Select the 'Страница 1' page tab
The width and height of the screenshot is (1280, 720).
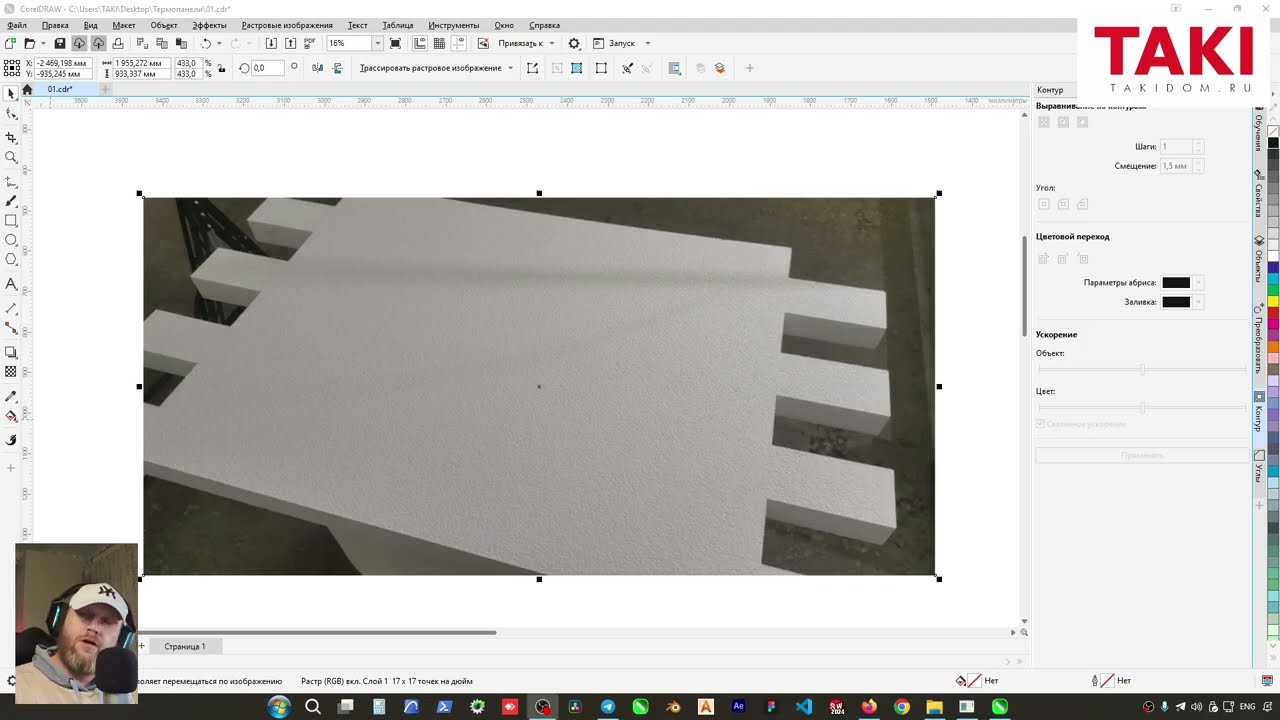[185, 646]
